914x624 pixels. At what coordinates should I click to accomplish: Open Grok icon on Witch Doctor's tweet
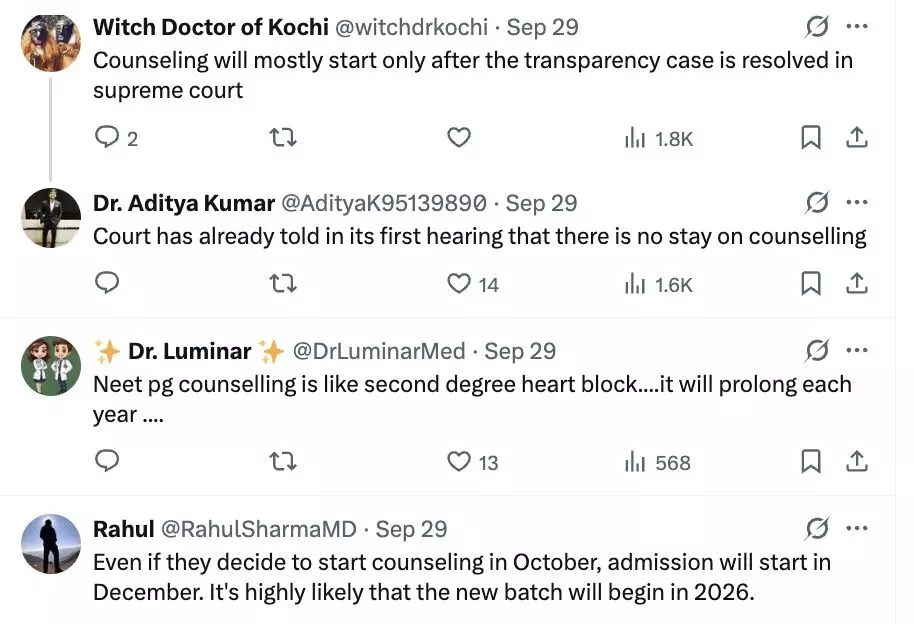(817, 25)
